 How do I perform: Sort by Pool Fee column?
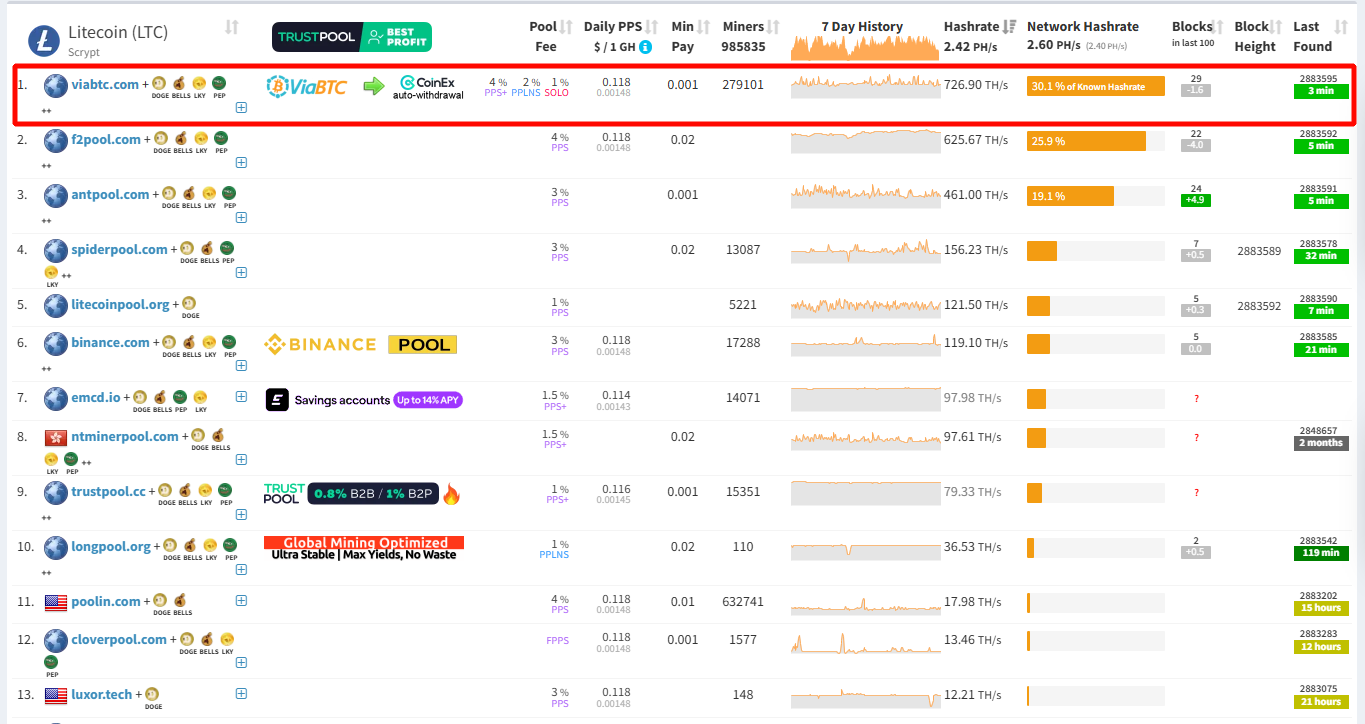point(566,27)
